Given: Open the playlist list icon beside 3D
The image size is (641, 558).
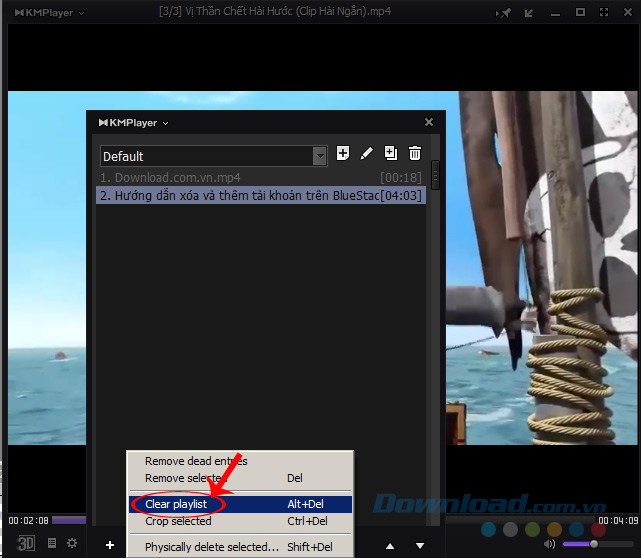Looking at the screenshot, I should point(52,543).
